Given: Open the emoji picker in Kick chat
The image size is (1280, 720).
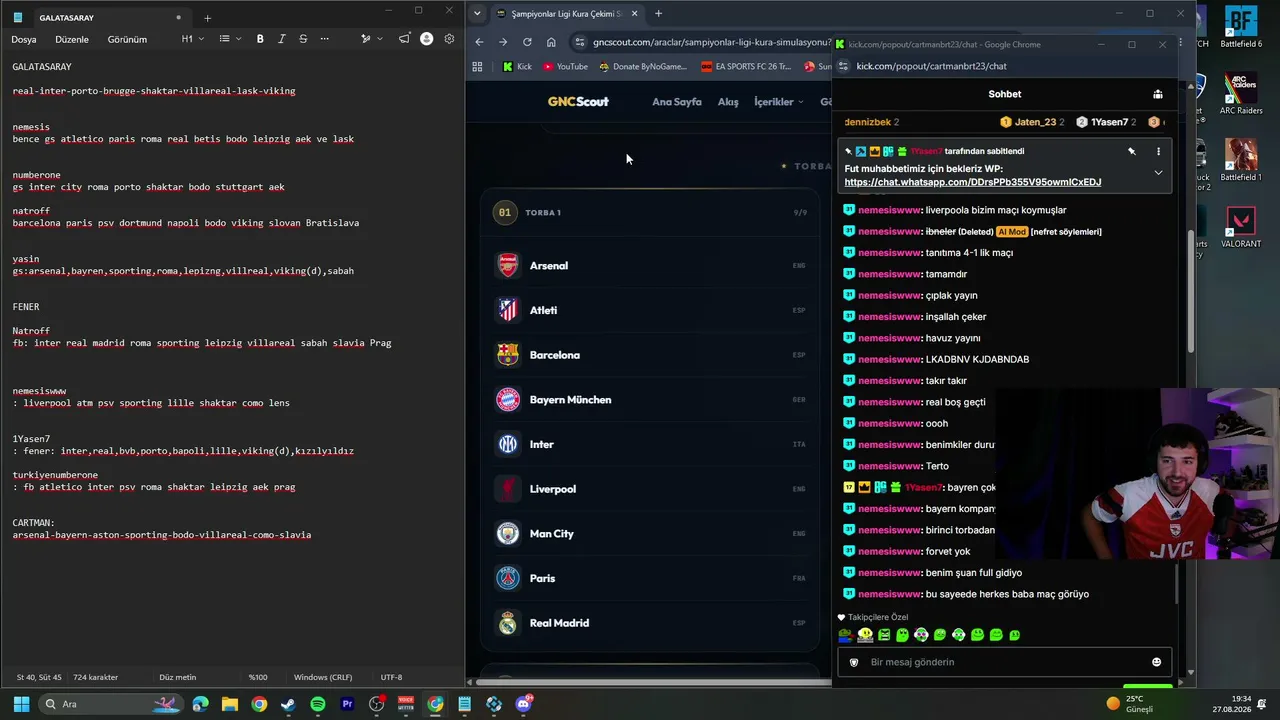Looking at the screenshot, I should [1156, 662].
